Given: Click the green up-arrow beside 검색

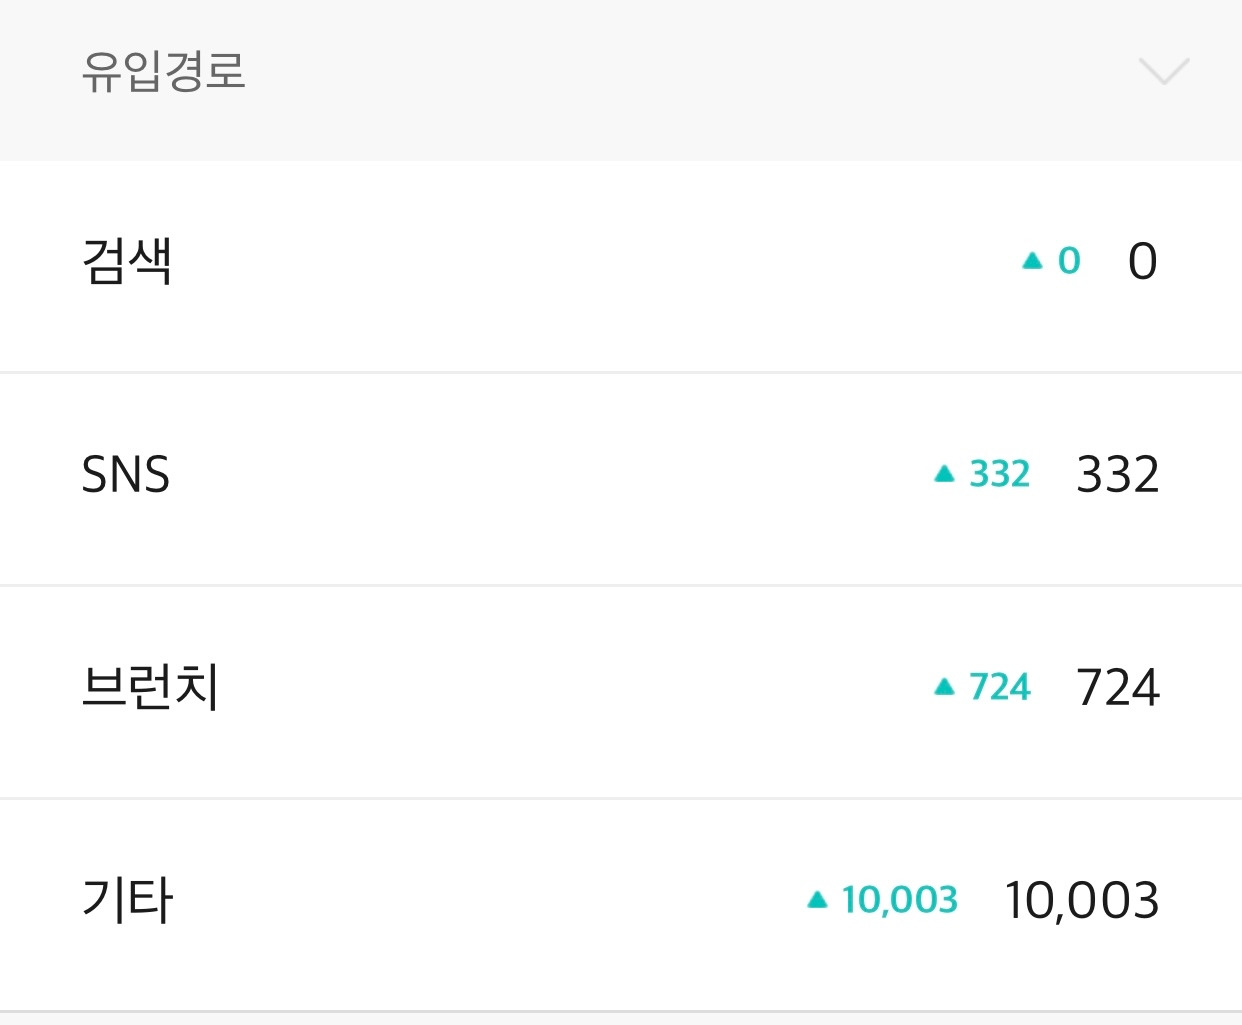Looking at the screenshot, I should [x=1032, y=262].
